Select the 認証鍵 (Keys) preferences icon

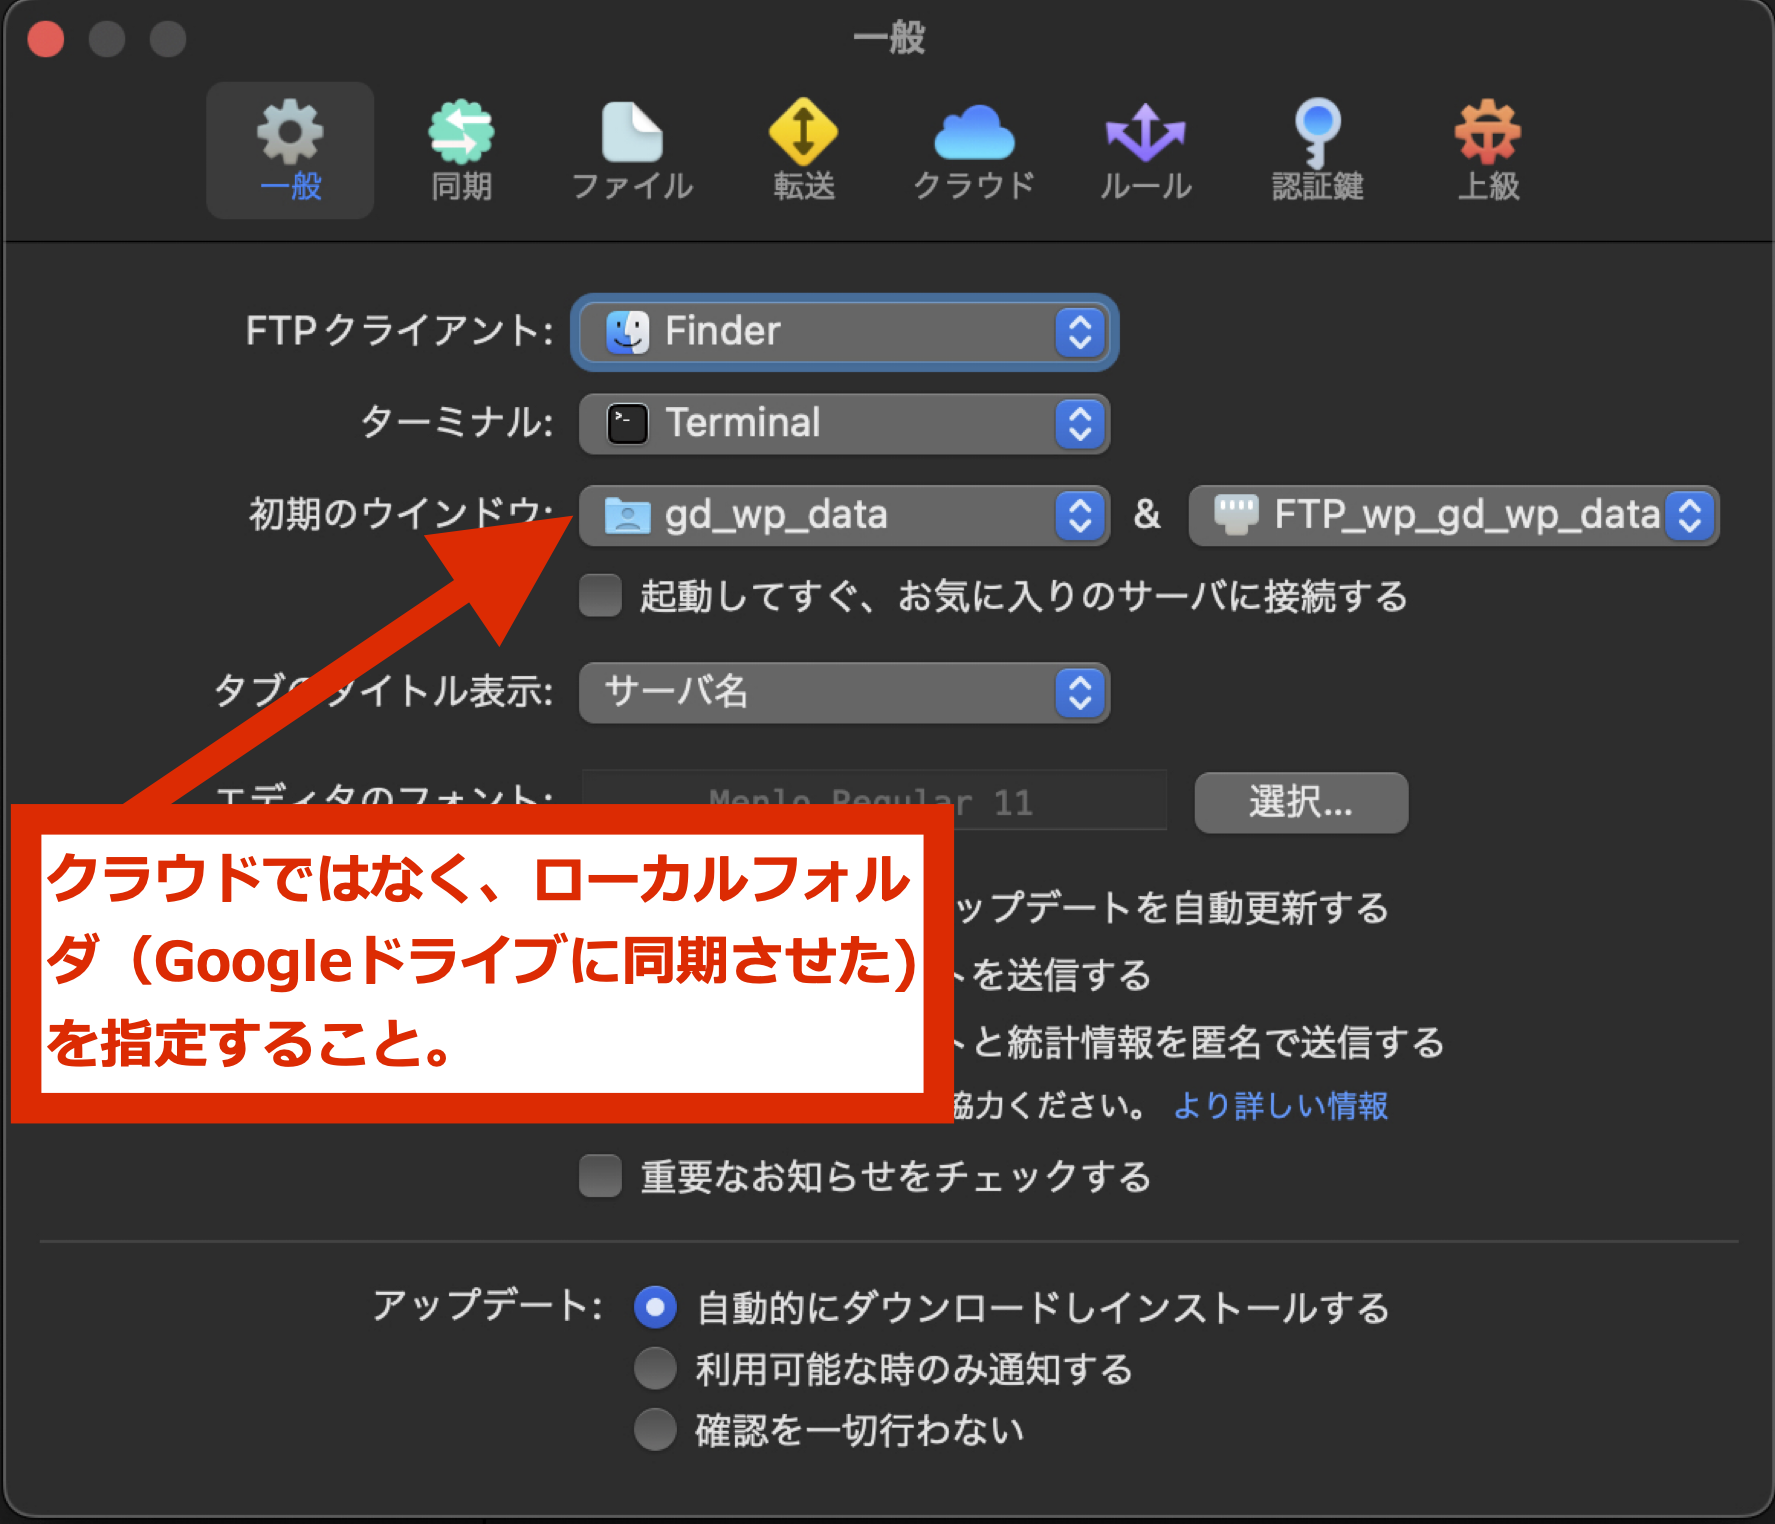1317,150
